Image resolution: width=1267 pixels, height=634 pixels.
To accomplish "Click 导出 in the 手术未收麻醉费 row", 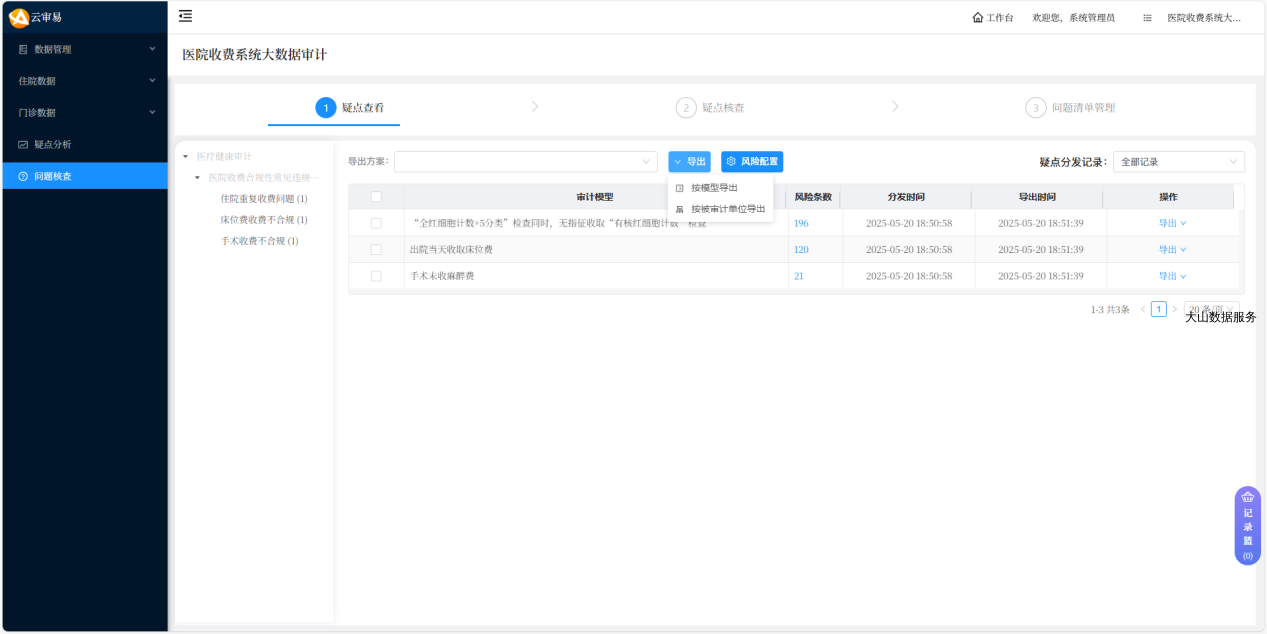I will point(1171,276).
